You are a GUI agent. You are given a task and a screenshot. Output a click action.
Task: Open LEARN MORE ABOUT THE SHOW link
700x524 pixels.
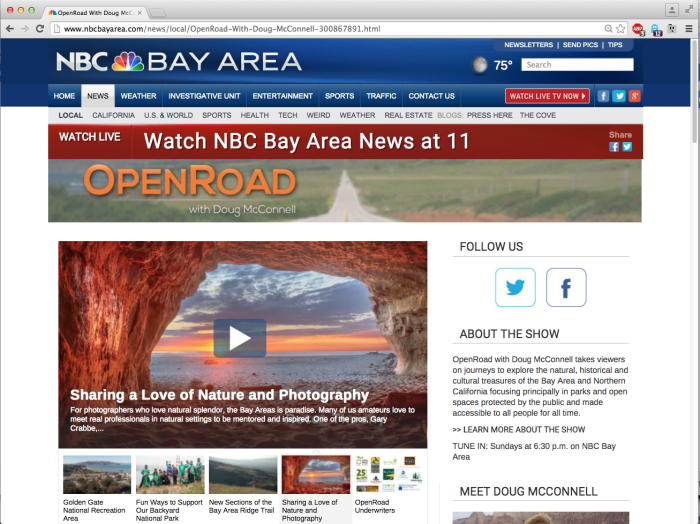tap(519, 429)
